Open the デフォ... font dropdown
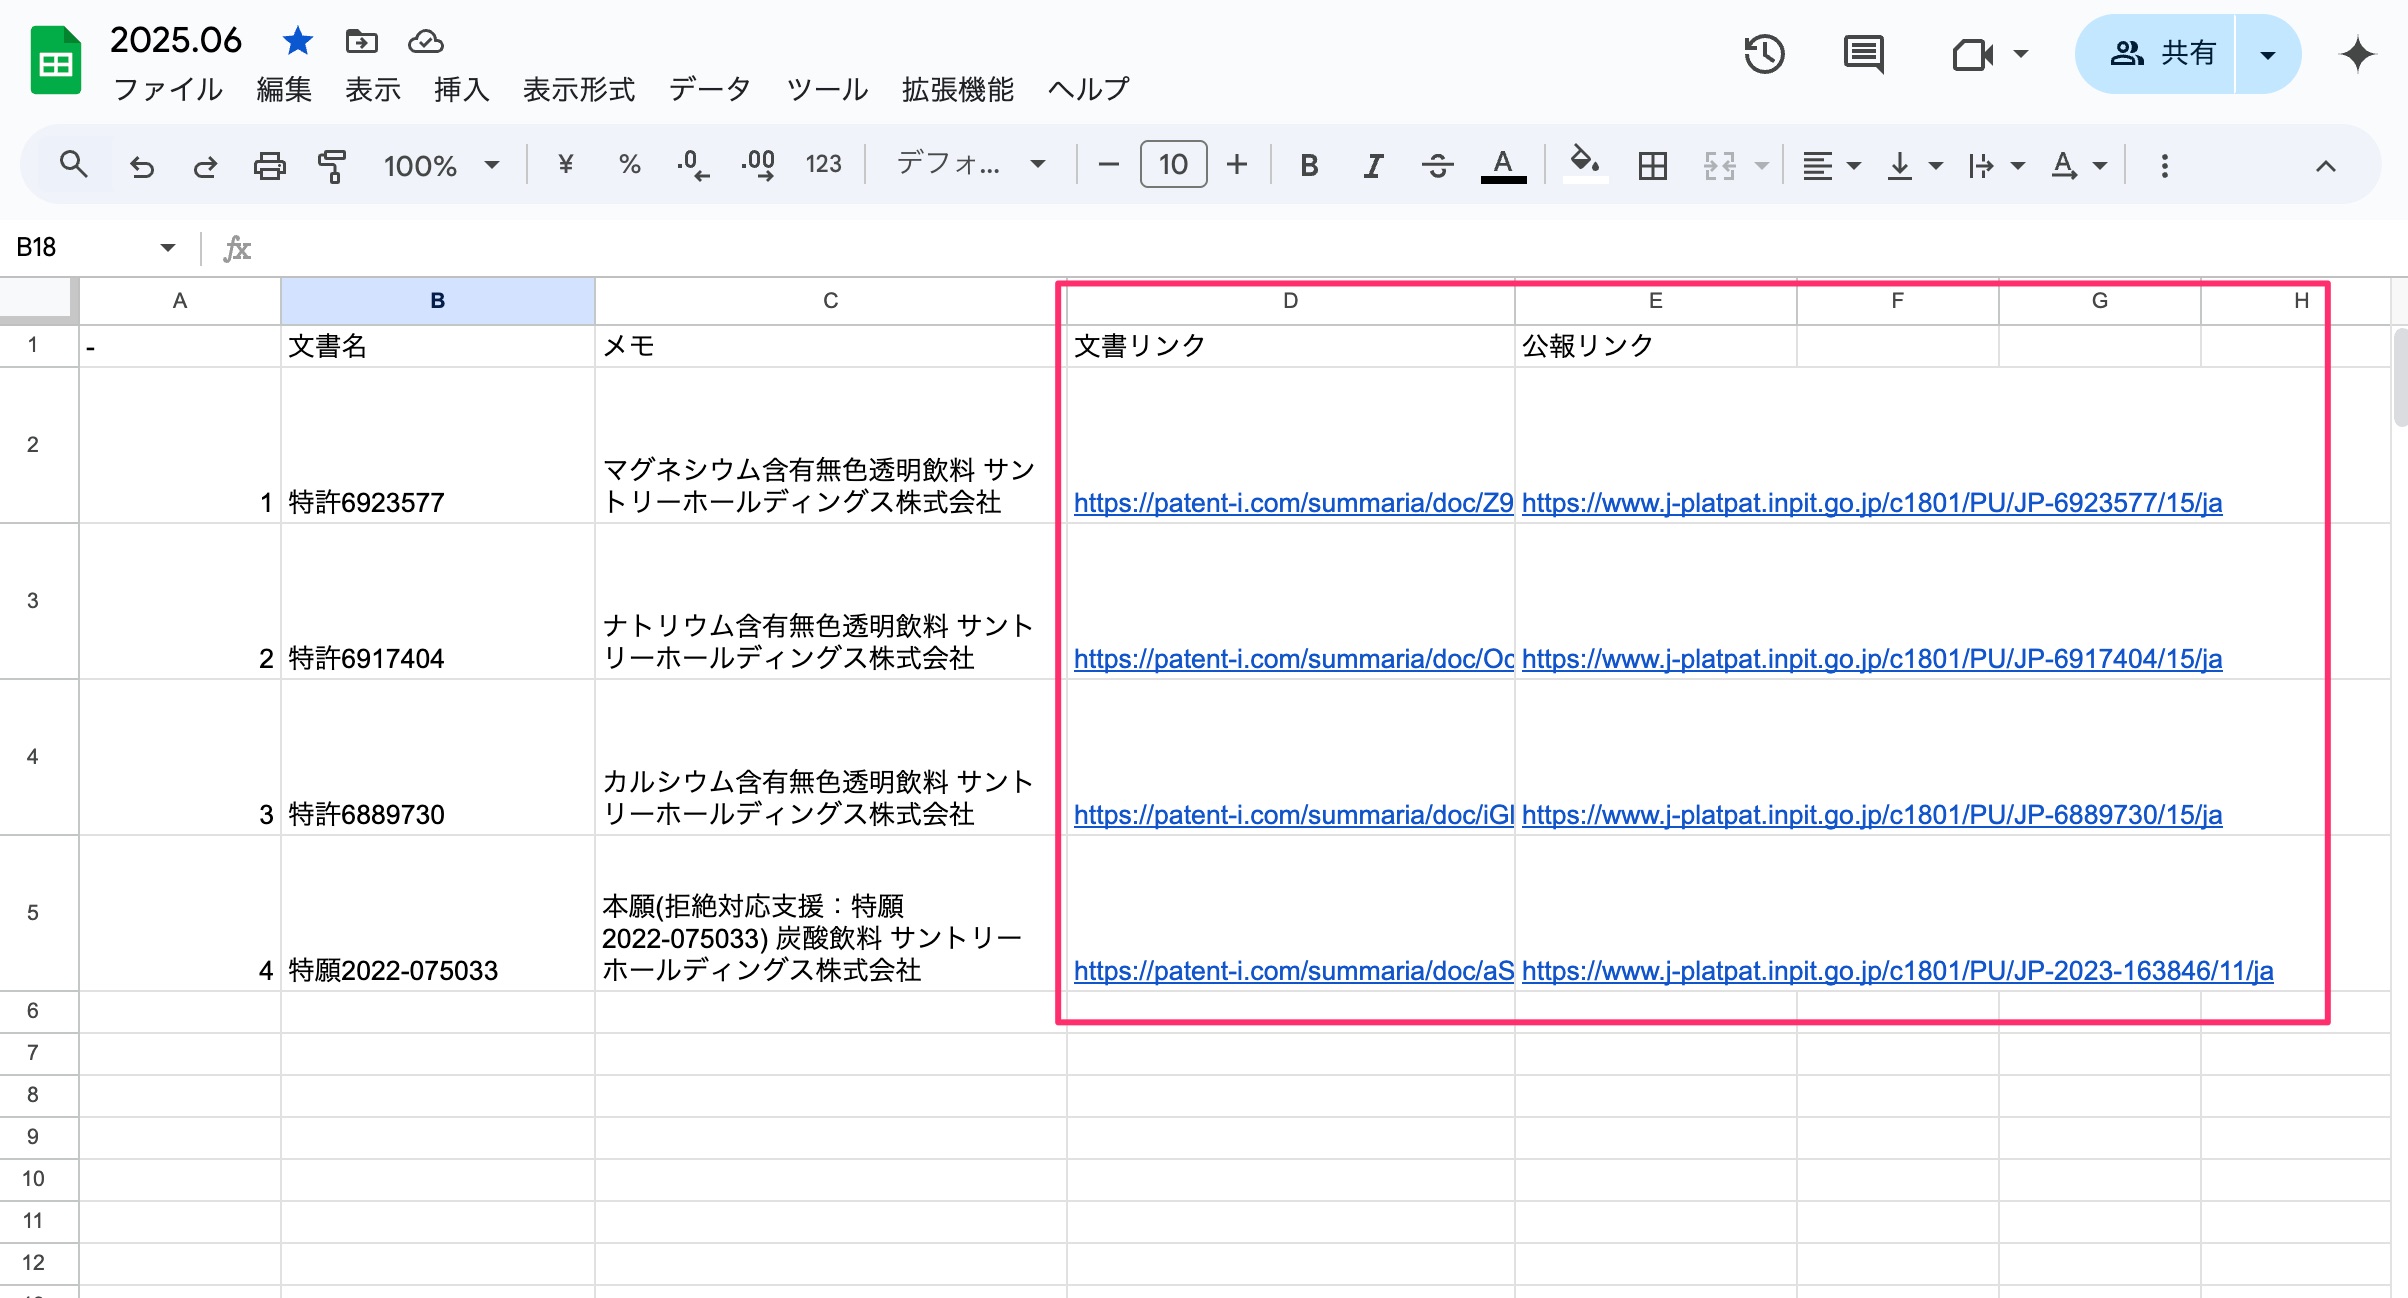The width and height of the screenshot is (2408, 1298). click(971, 165)
